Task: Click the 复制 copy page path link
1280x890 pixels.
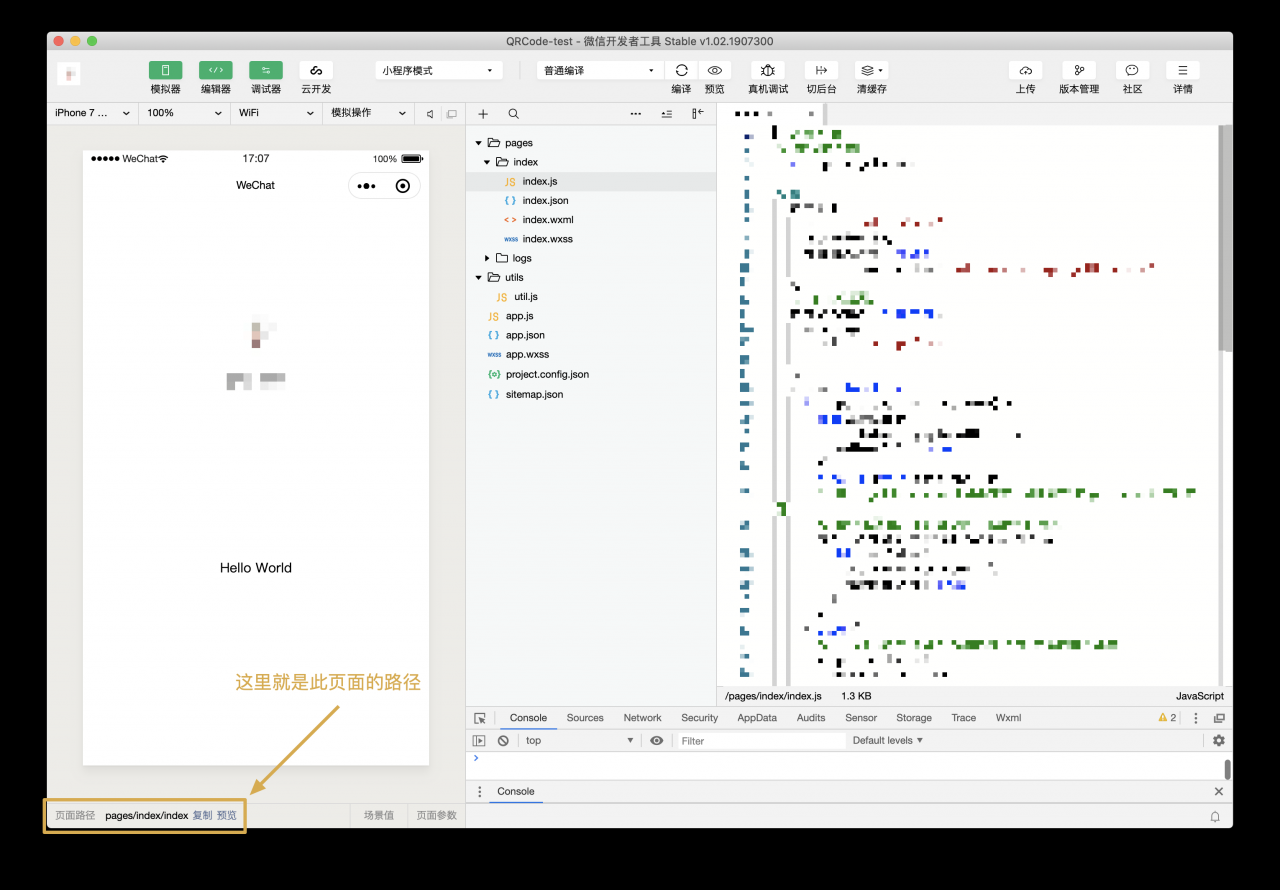Action: (202, 816)
